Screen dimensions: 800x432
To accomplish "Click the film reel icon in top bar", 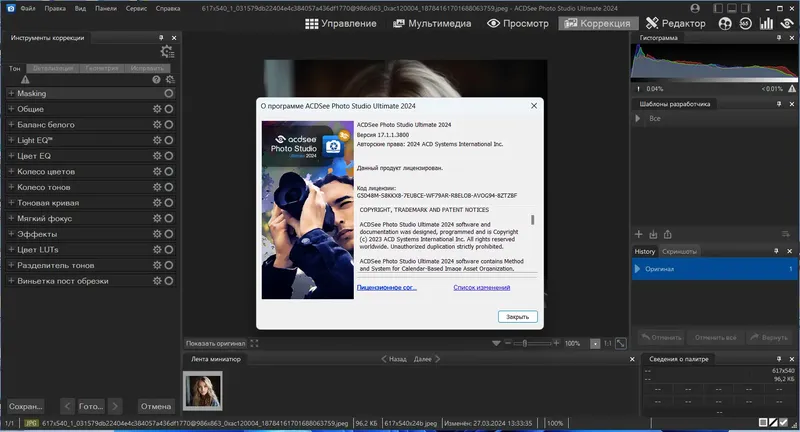I will [725, 23].
